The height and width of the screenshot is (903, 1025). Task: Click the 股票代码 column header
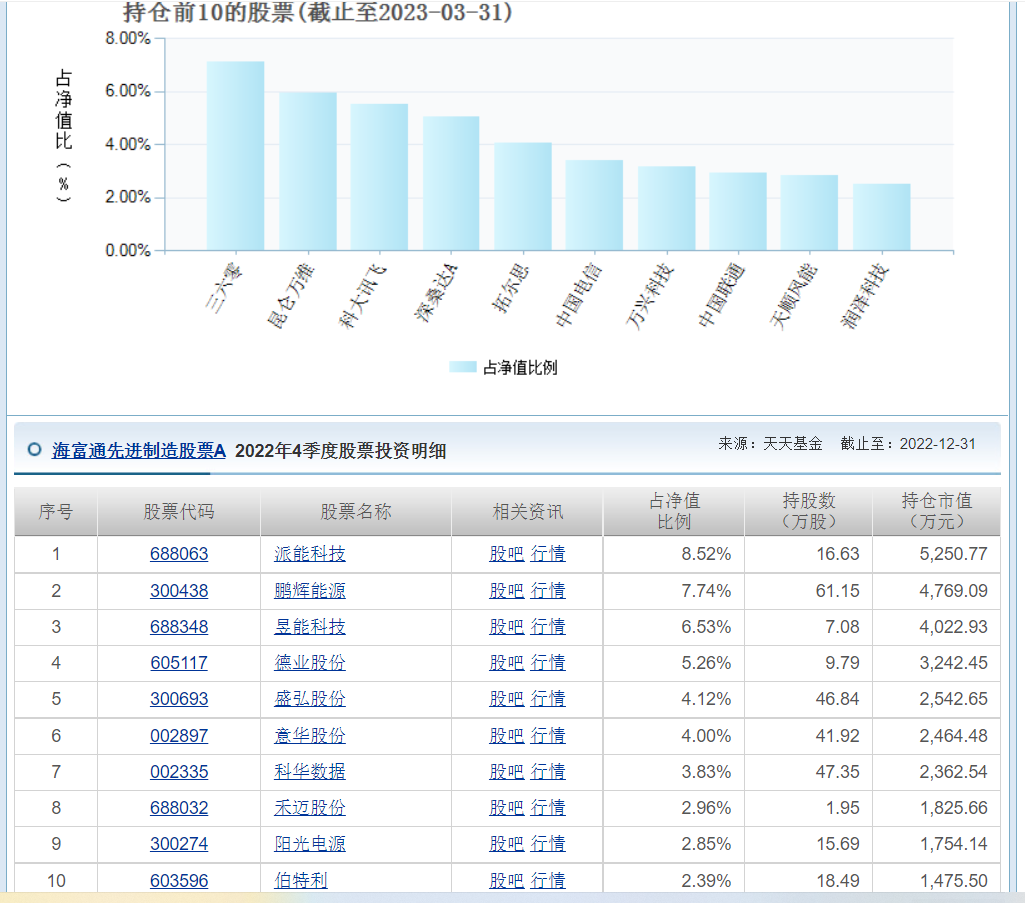coord(179,512)
